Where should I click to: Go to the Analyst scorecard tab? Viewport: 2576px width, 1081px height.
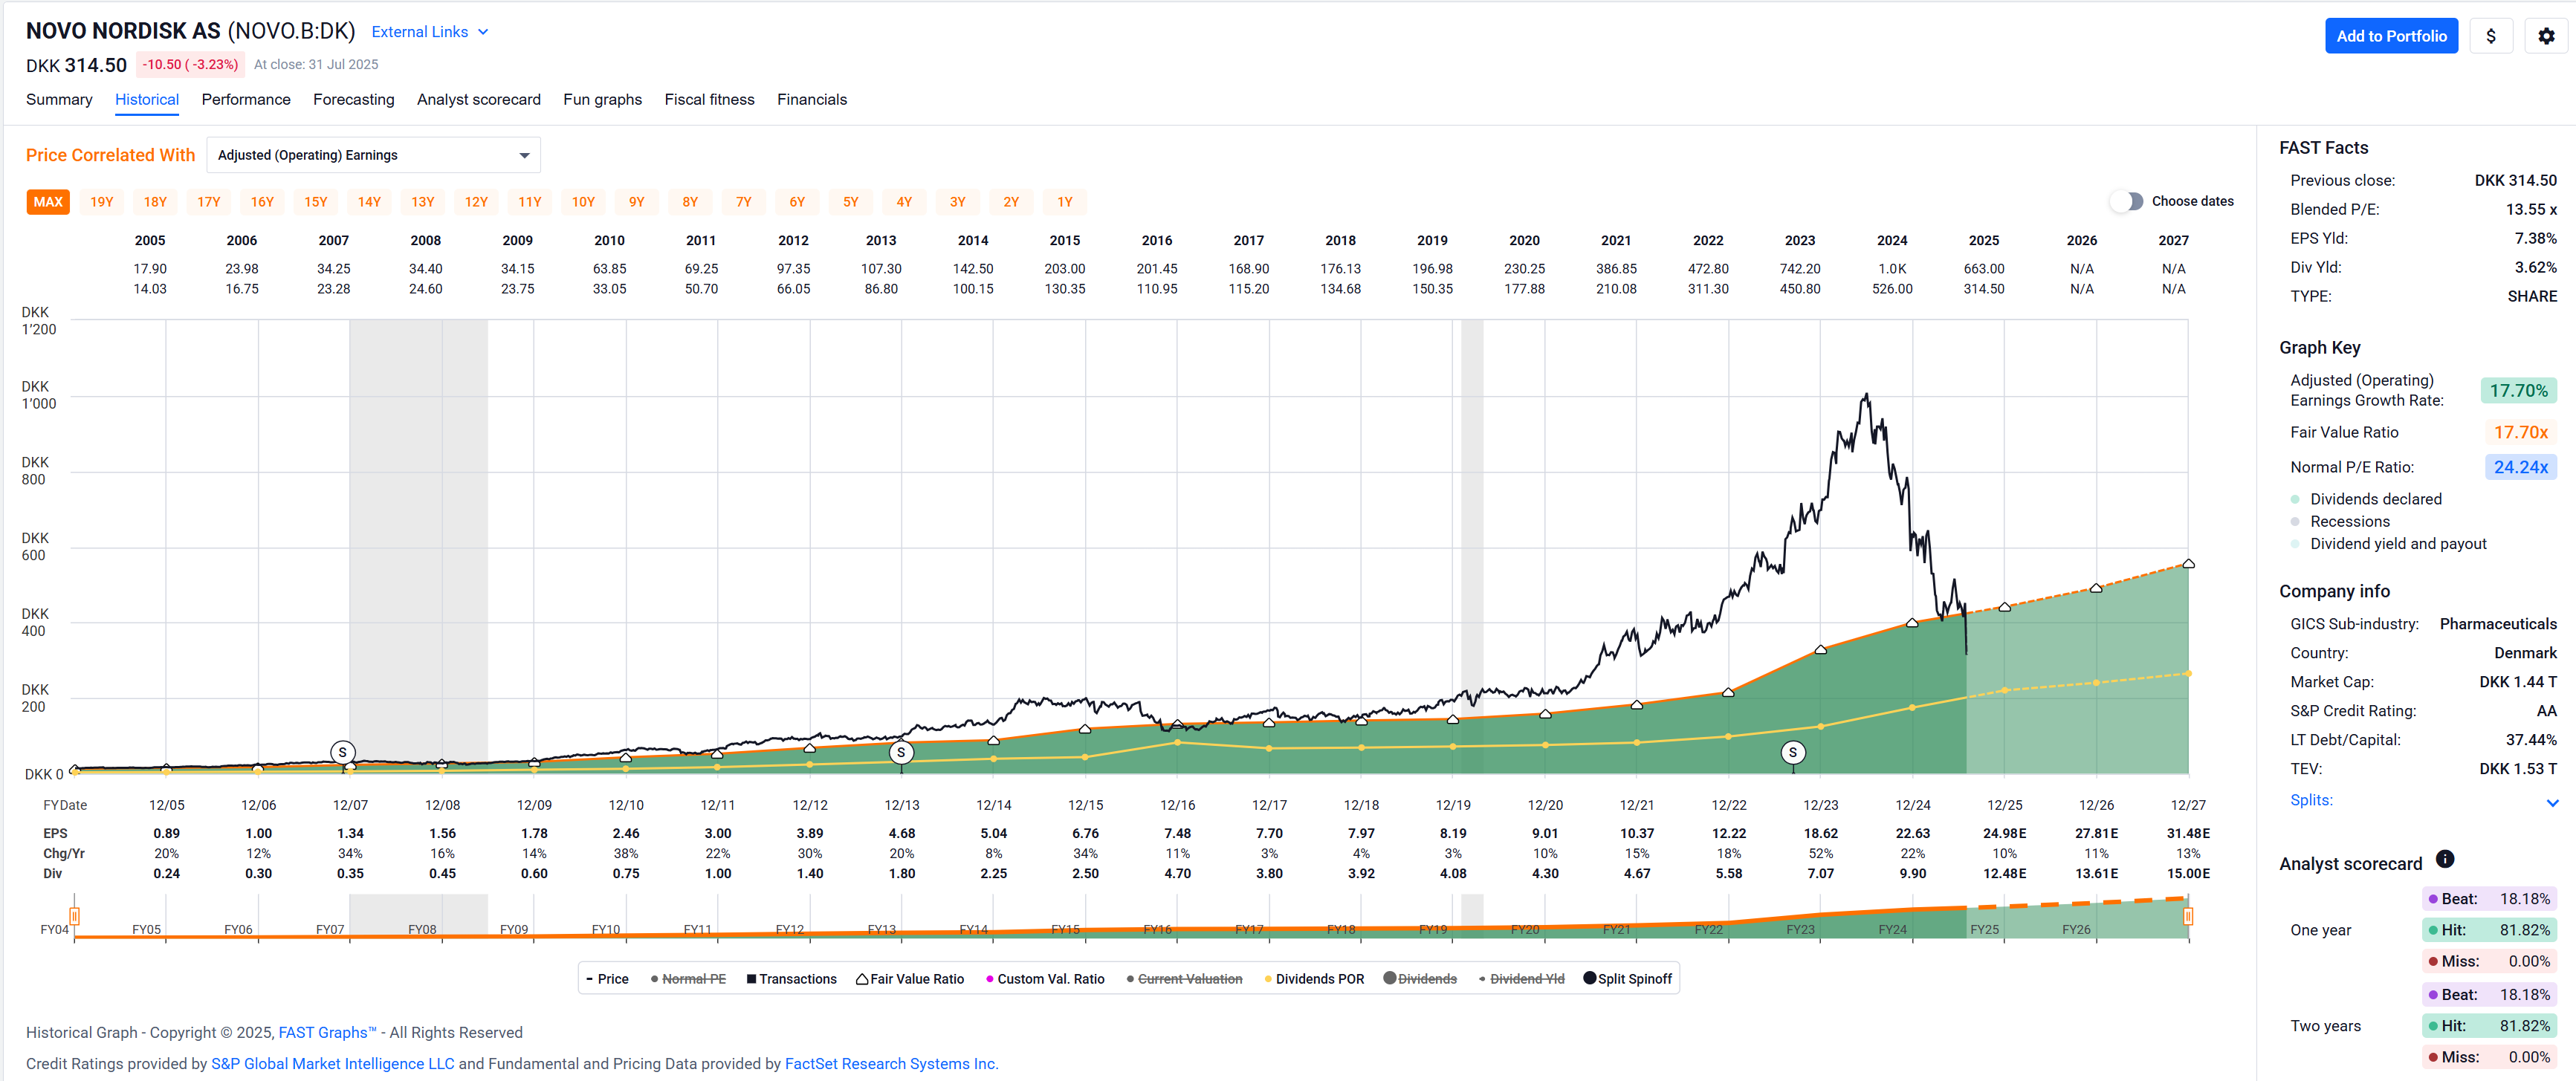click(x=479, y=99)
